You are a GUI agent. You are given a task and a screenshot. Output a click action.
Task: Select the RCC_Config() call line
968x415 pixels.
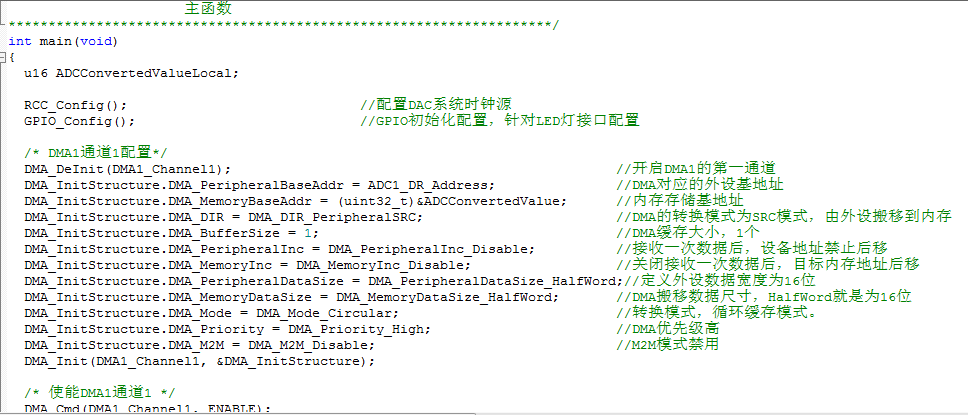coord(75,105)
